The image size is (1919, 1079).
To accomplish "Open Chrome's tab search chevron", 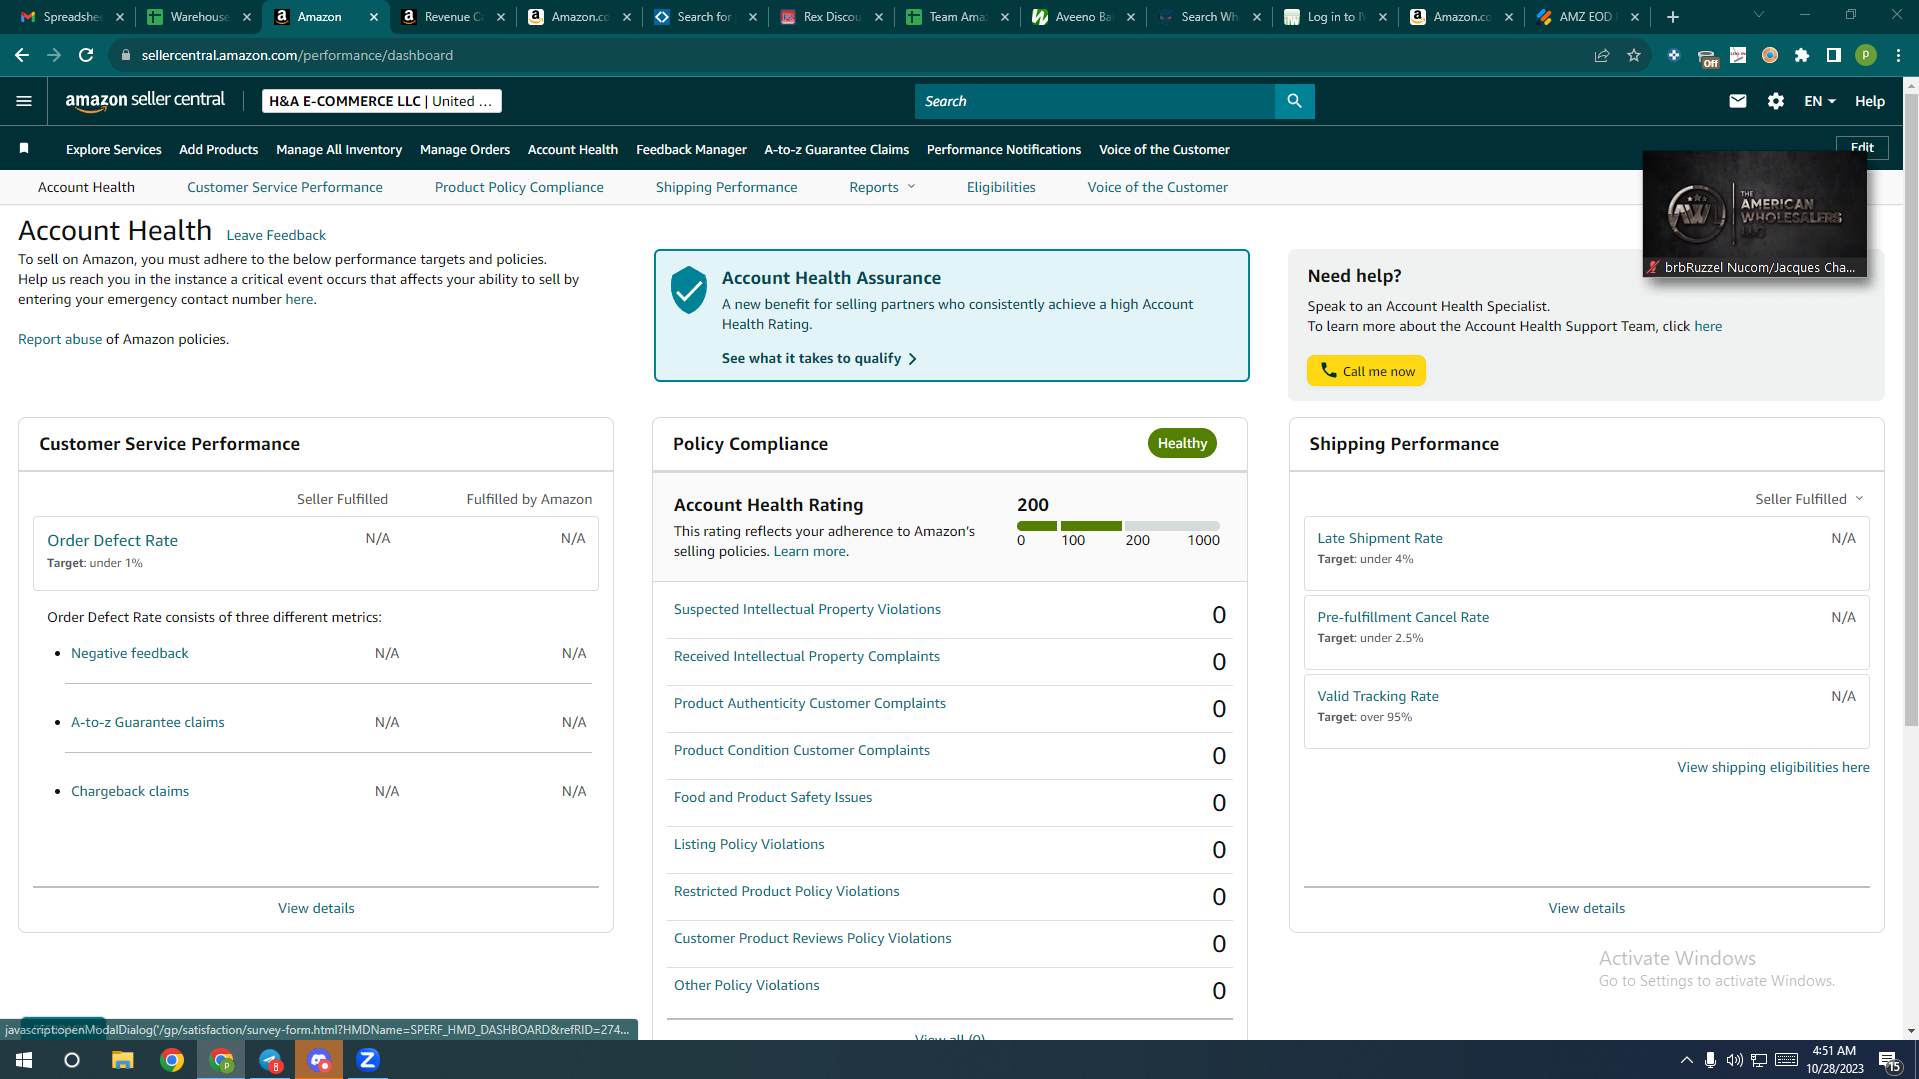I will point(1759,15).
